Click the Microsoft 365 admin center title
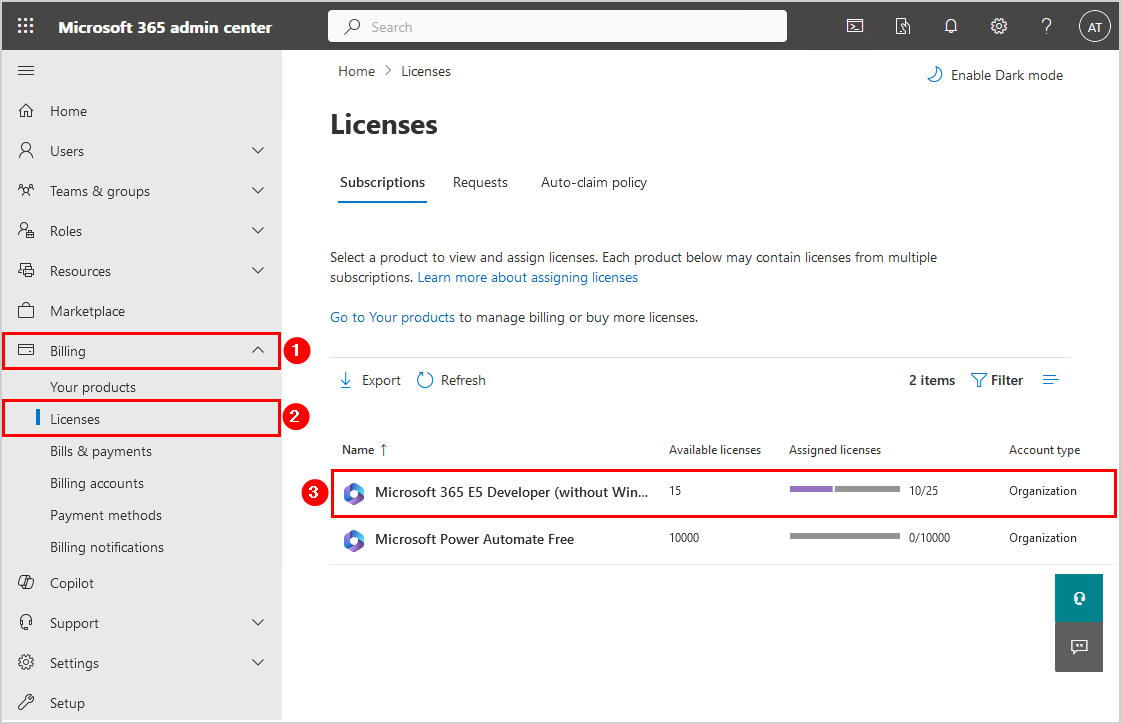Image resolution: width=1121 pixels, height=724 pixels. pyautogui.click(x=165, y=27)
